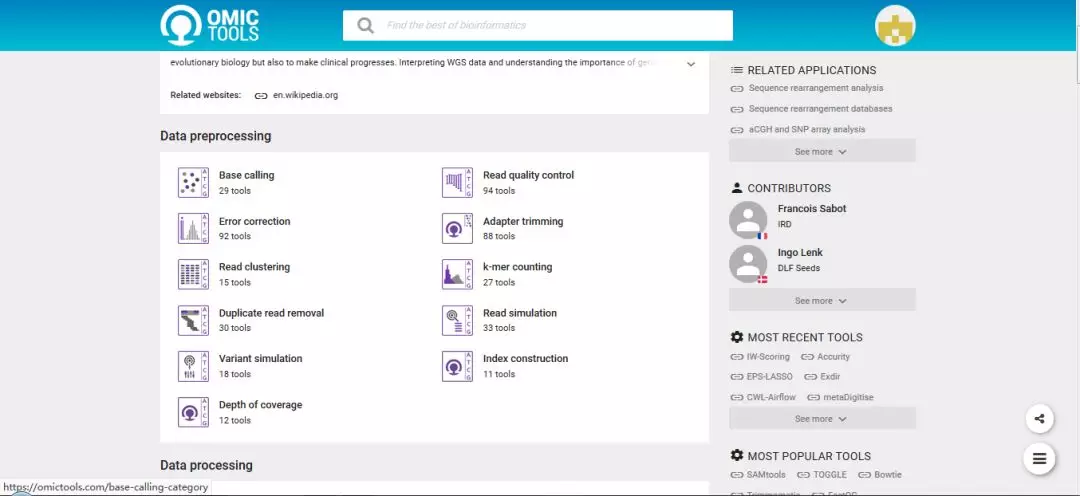Open aCGH and SNP array analysis link
1080x496 pixels.
(807, 130)
